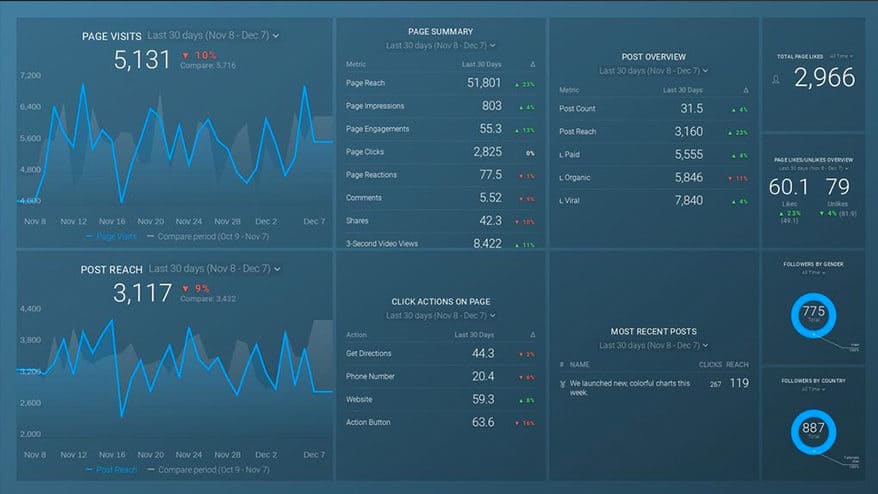Select the Website action row
Screen dimensions: 878x494
[x=440, y=399]
